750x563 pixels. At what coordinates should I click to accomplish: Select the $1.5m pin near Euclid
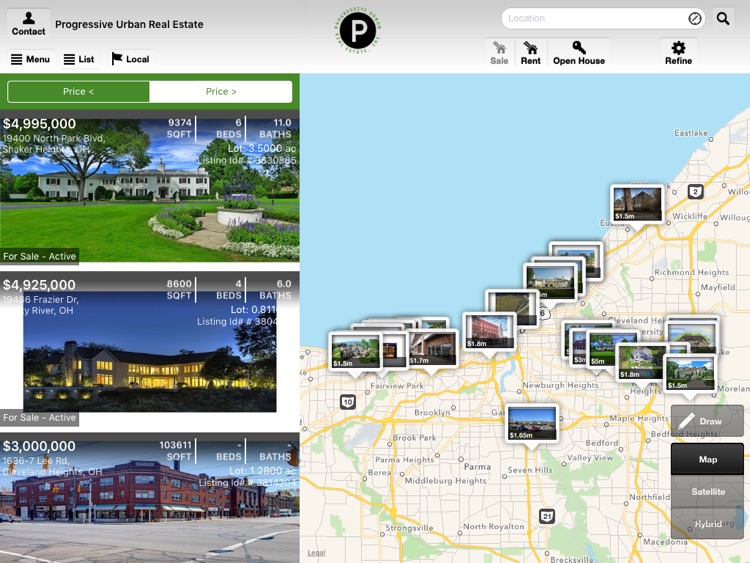(x=637, y=205)
